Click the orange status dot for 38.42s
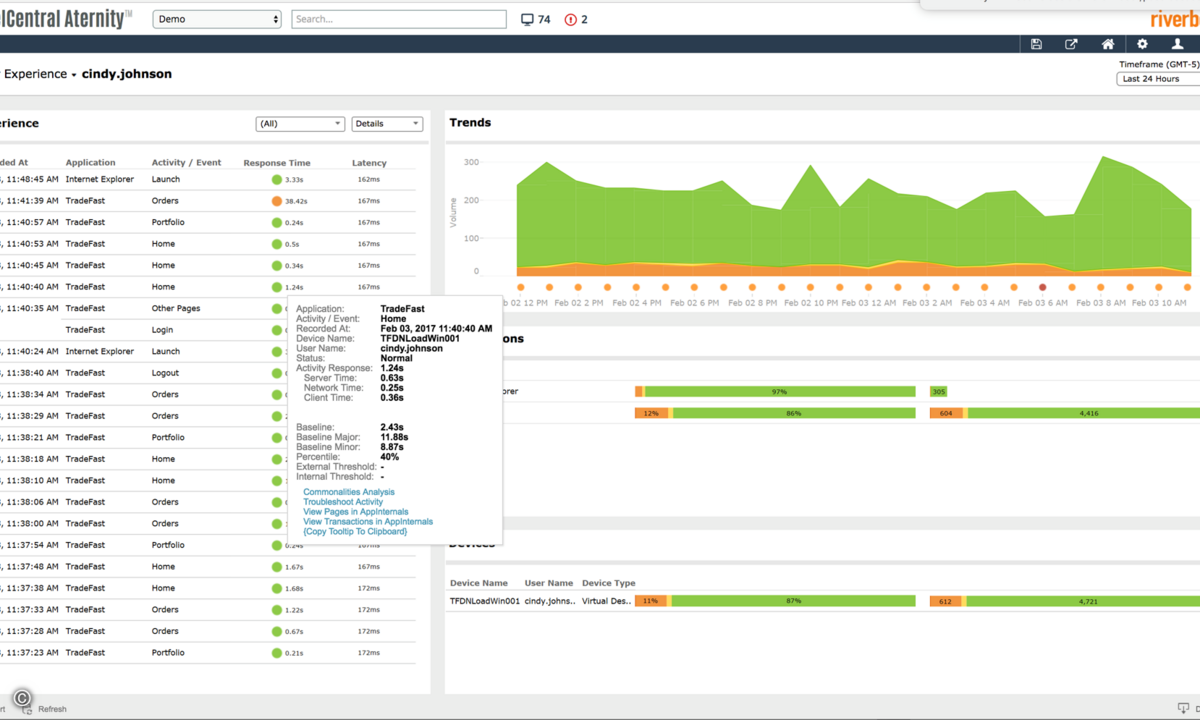 click(277, 201)
